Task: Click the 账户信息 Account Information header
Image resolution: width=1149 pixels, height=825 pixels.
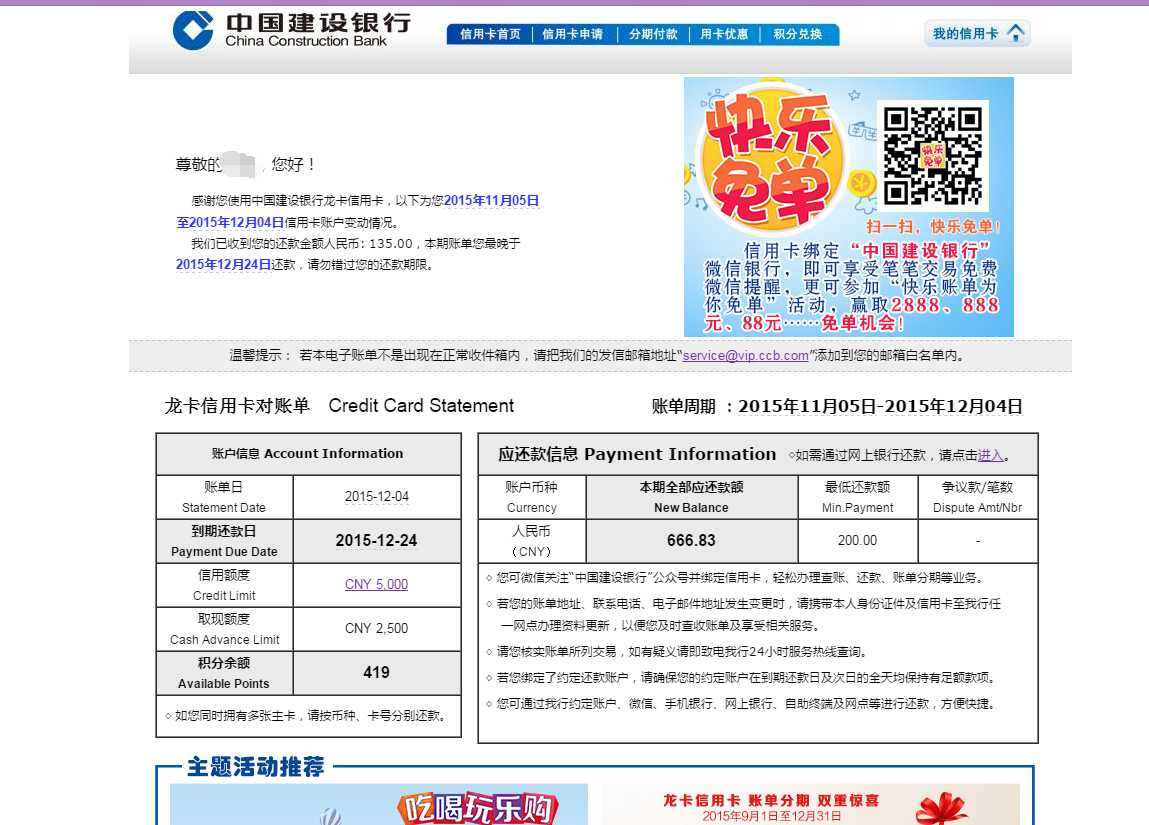Action: pos(308,454)
